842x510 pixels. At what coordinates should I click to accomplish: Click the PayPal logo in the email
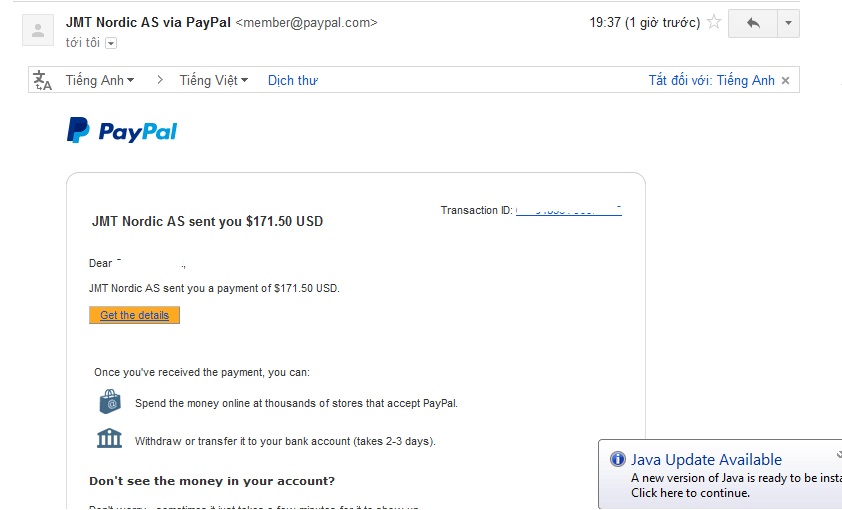pyautogui.click(x=122, y=131)
